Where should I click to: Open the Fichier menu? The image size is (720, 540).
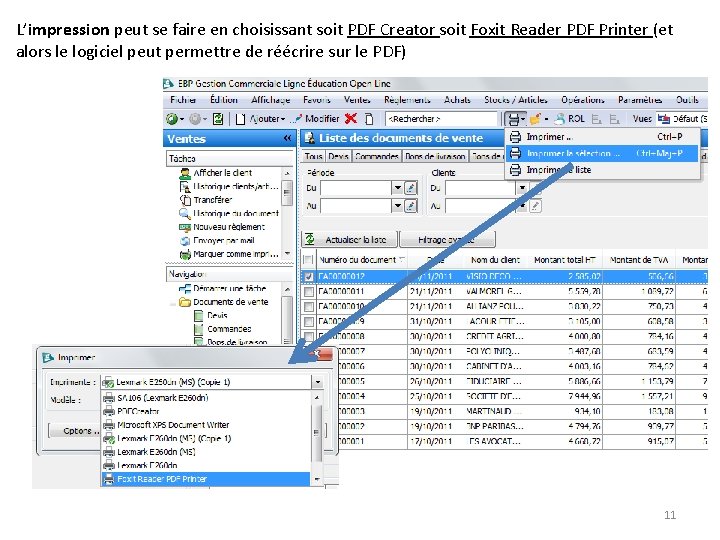coord(183,100)
